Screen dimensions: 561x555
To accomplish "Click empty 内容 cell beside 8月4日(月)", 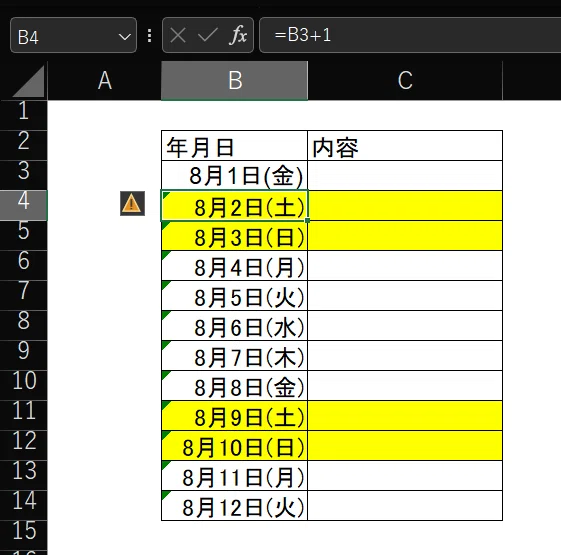I will 405,266.
